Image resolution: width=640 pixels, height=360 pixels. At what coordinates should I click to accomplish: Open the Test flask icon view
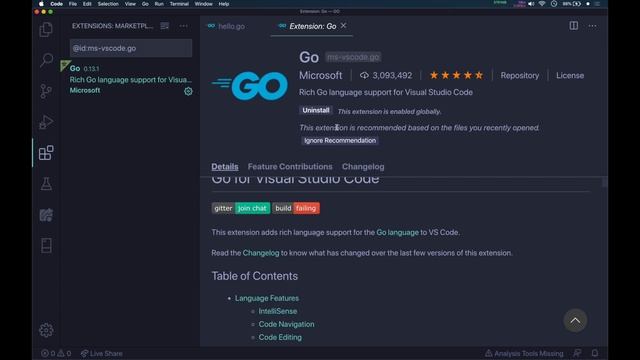coord(46,184)
